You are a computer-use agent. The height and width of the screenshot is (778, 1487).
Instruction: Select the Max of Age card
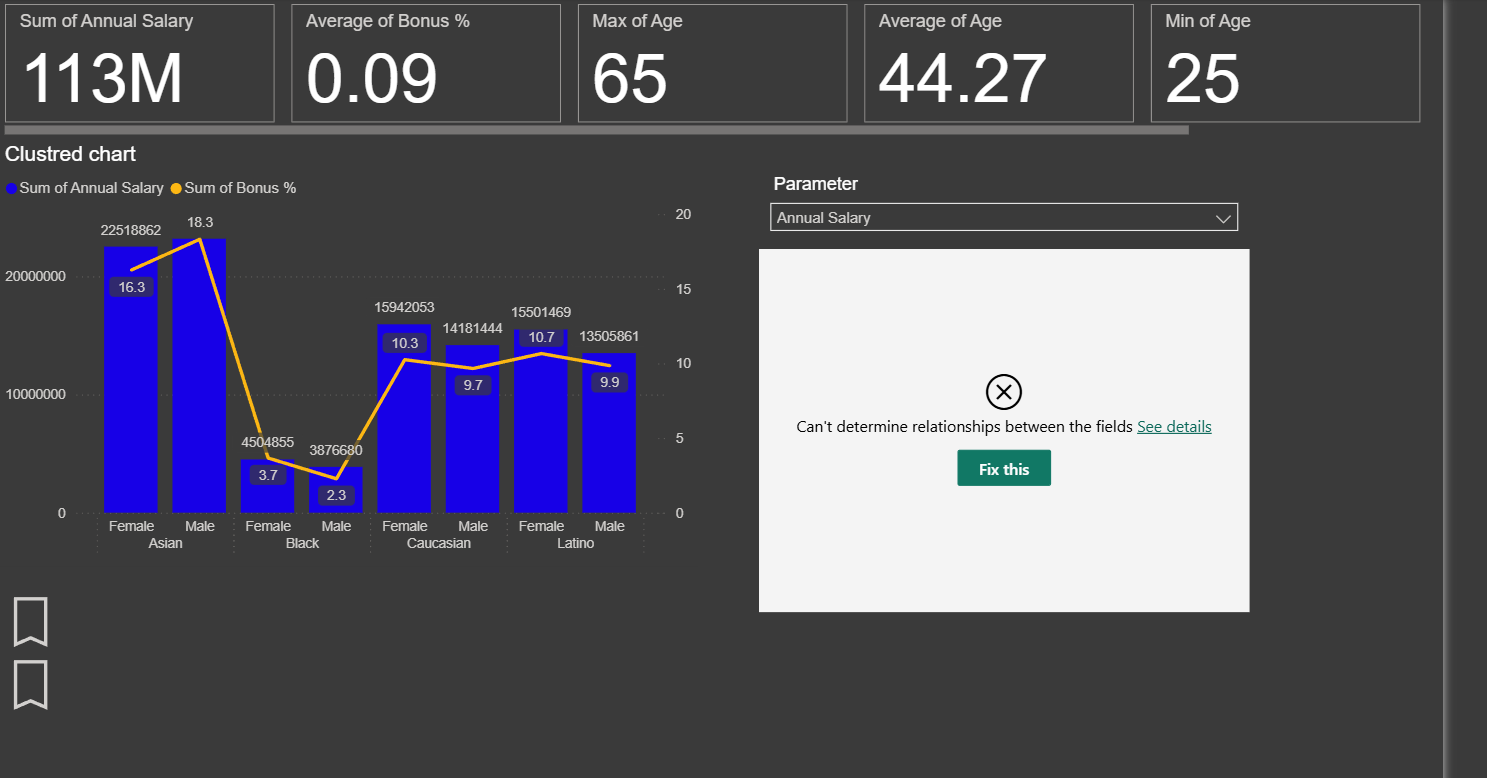[x=712, y=63]
